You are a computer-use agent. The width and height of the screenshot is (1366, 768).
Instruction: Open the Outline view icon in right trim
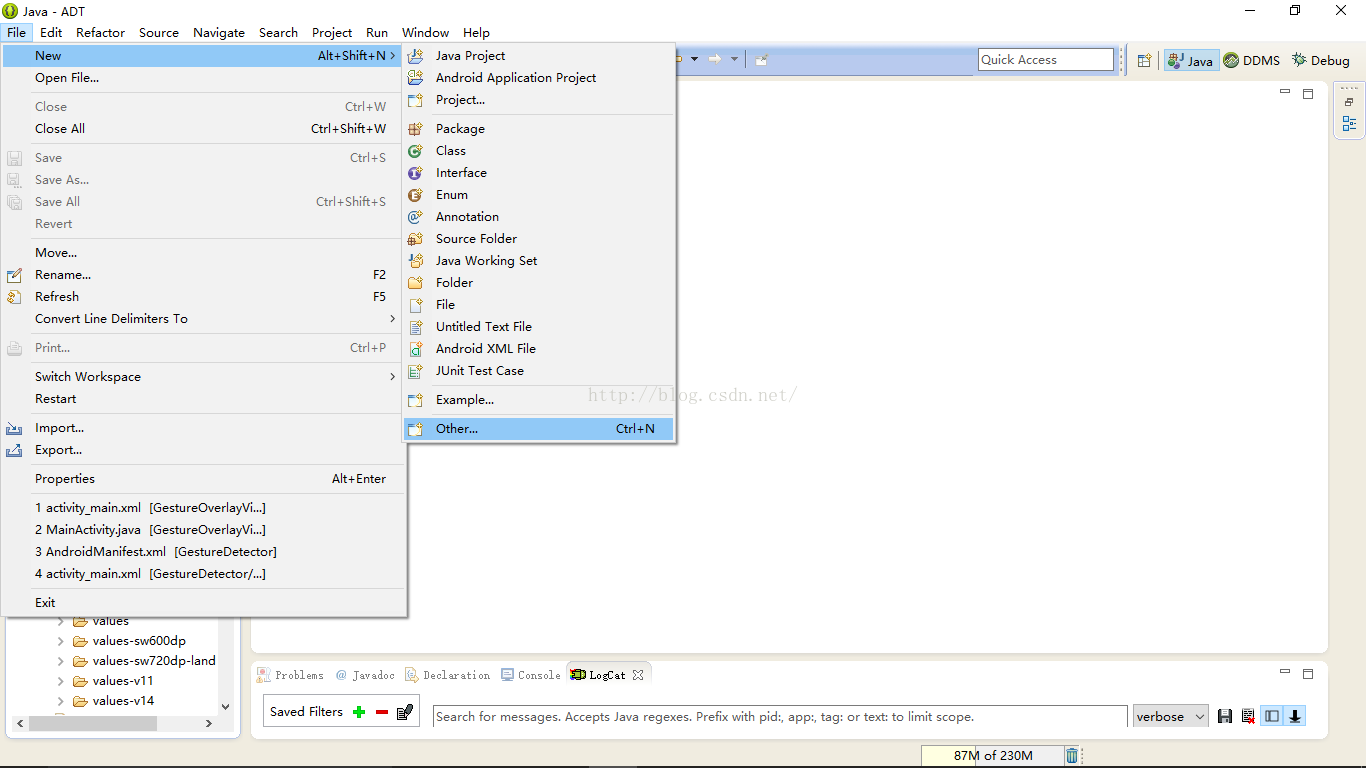(x=1349, y=124)
